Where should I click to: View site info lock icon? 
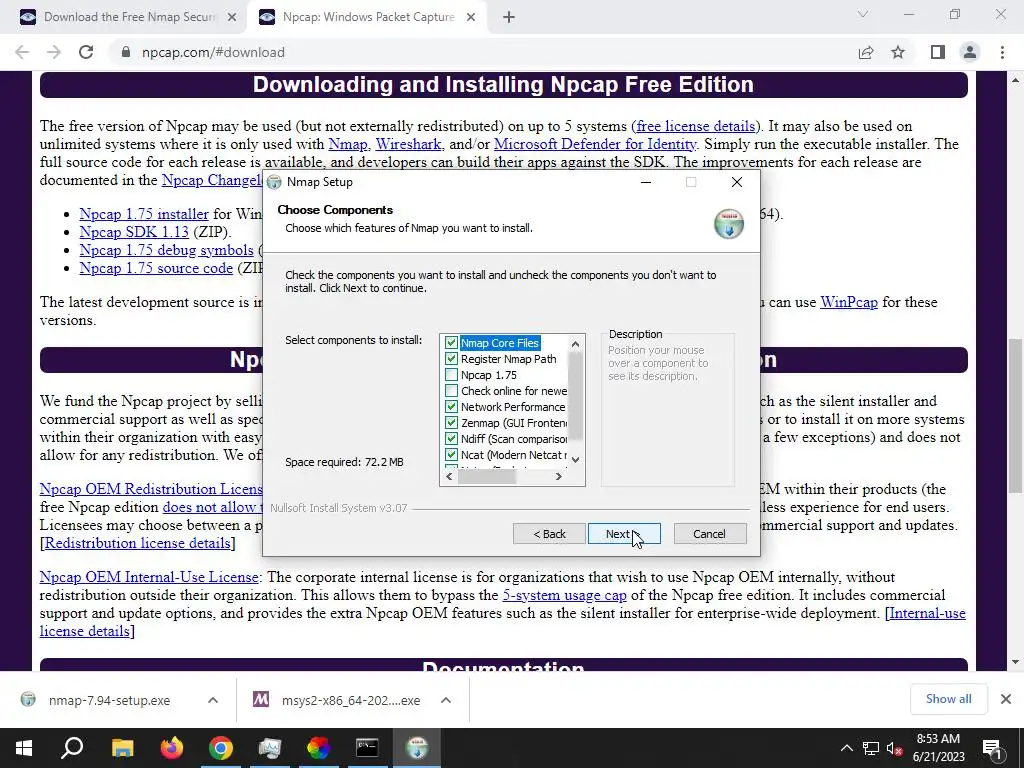click(126, 52)
